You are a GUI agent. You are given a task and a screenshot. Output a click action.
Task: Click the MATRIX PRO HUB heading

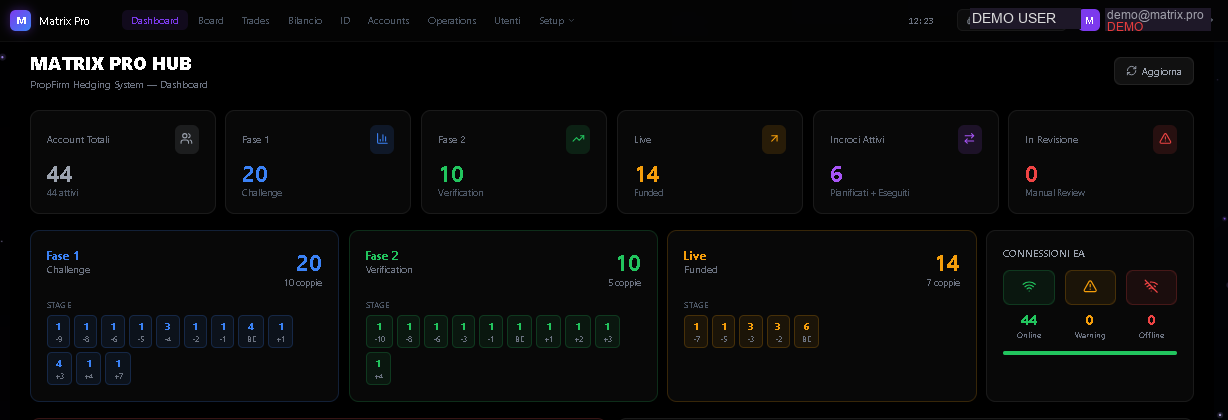111,64
